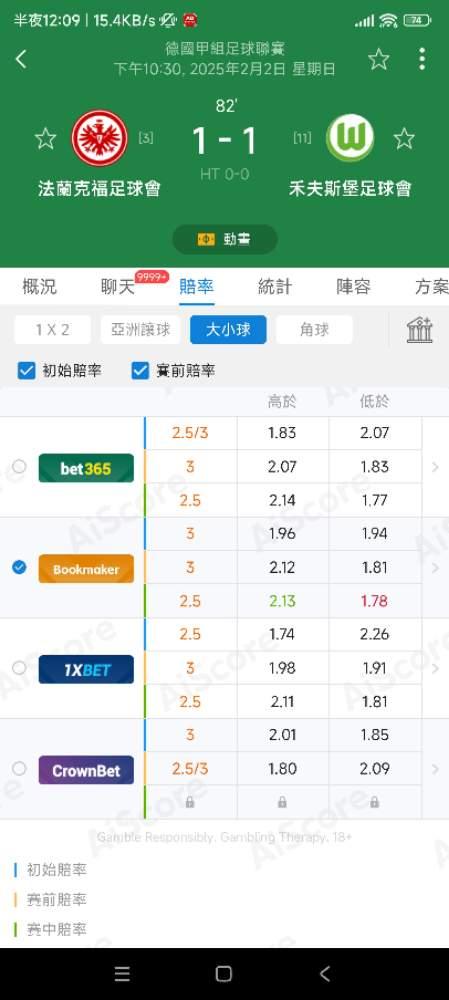Switch to the 聊天 tab
This screenshot has width=449, height=1000.
118,287
